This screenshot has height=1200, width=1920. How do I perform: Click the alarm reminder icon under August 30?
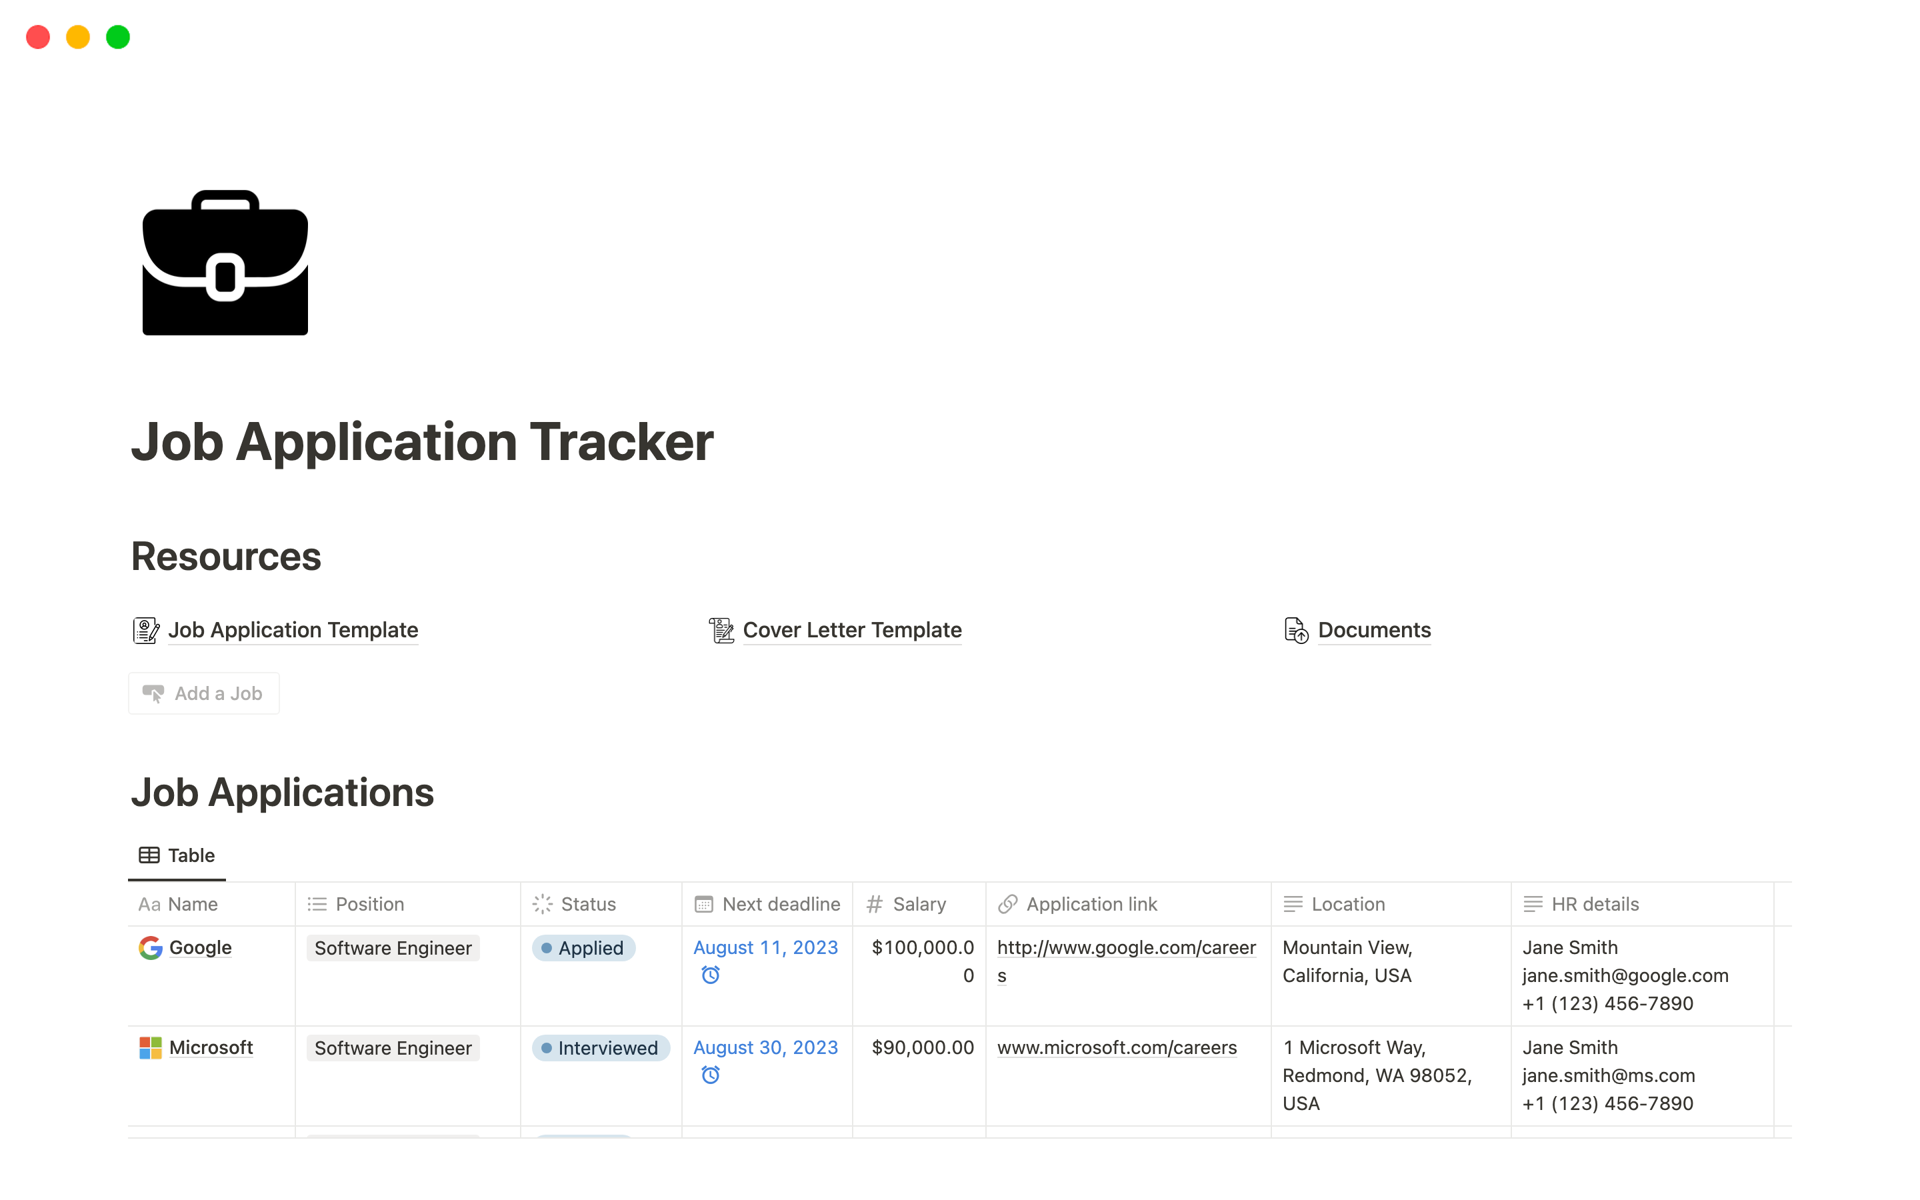pyautogui.click(x=710, y=1075)
